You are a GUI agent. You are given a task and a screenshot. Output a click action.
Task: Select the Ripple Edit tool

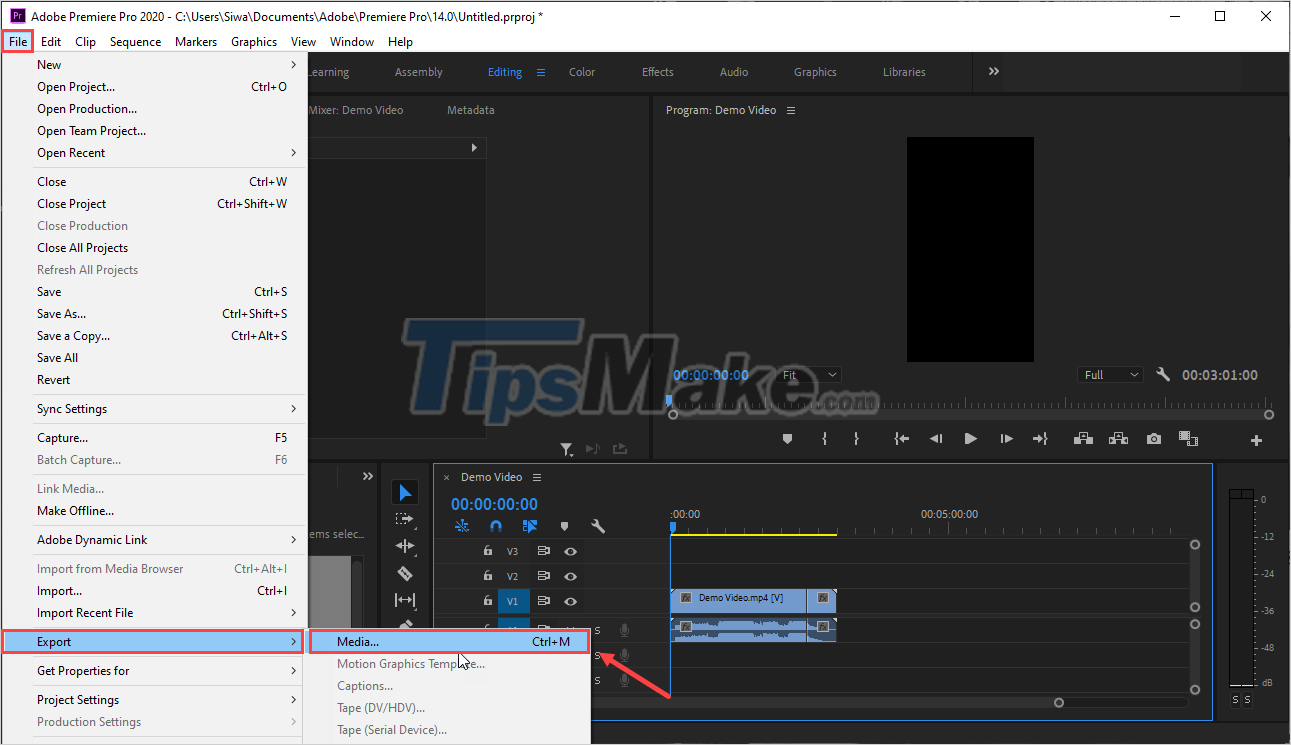click(x=405, y=546)
